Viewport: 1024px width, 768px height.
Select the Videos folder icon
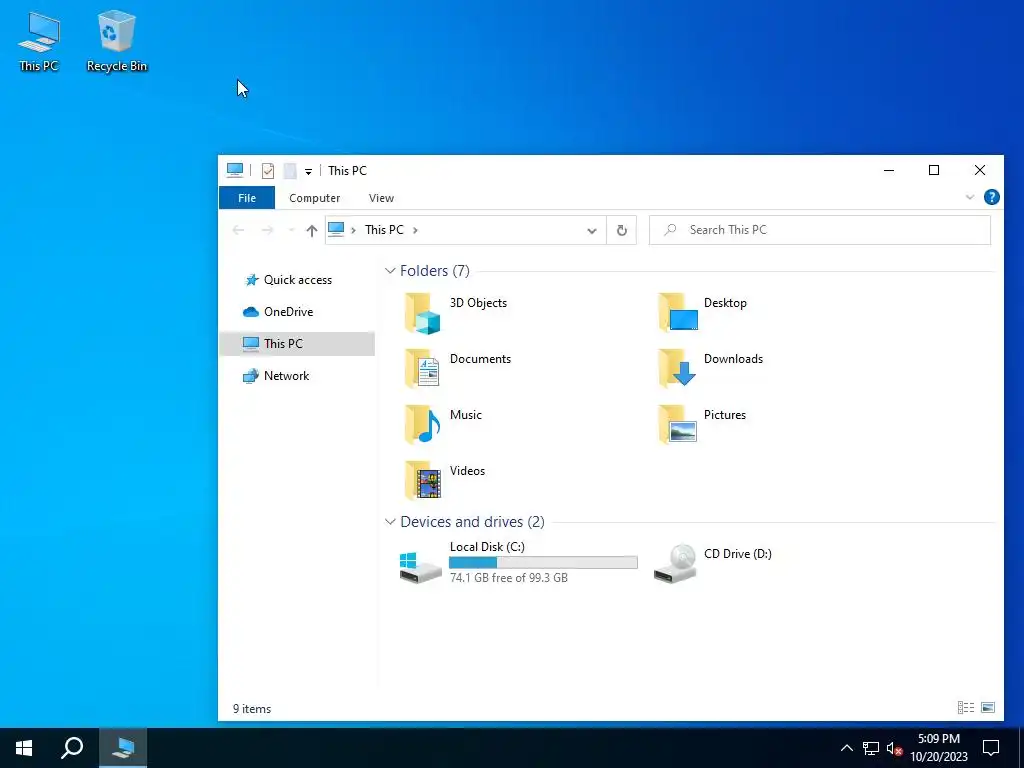[422, 481]
